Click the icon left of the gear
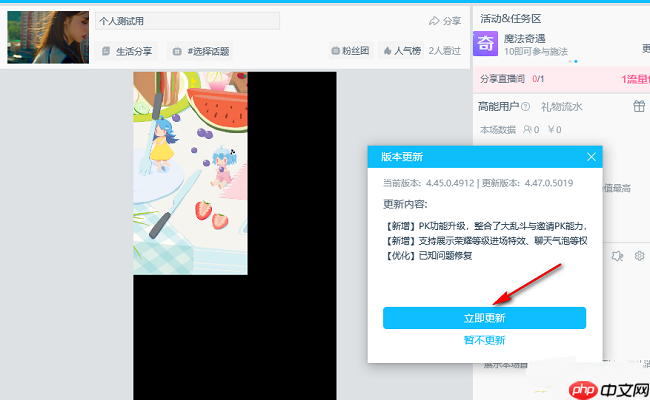650x400 pixels. (617, 256)
